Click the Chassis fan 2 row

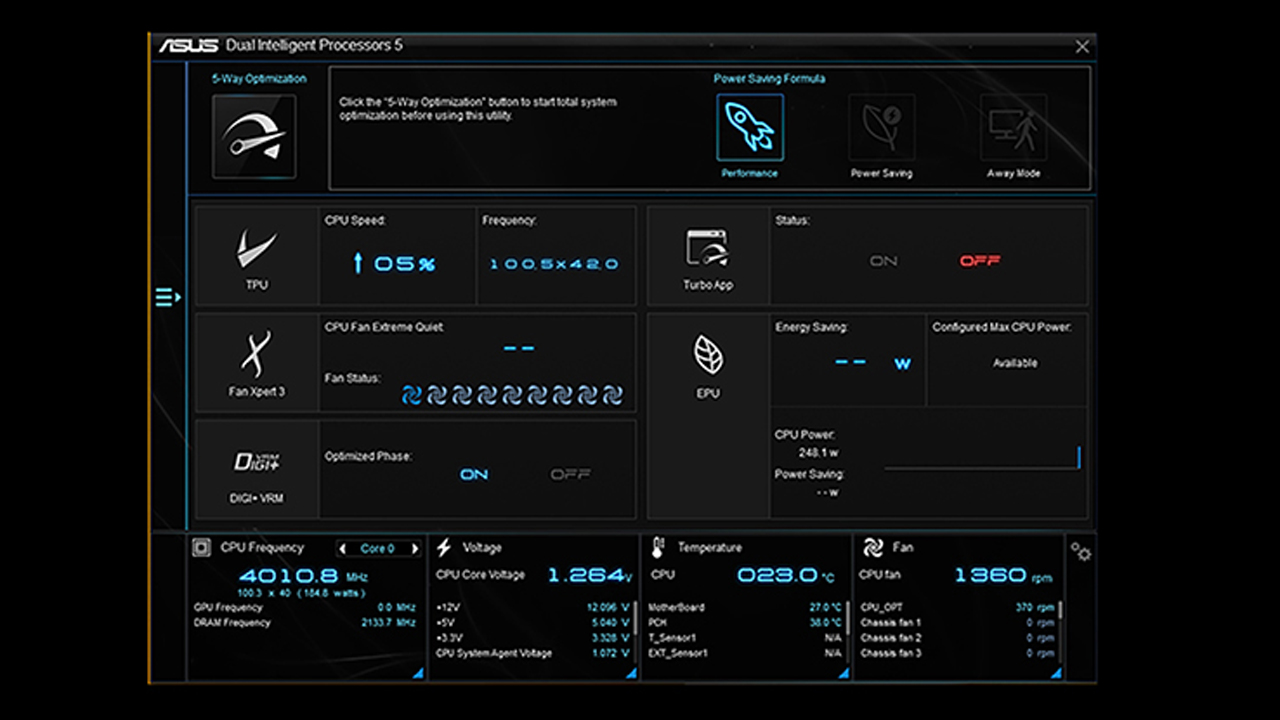(958, 638)
